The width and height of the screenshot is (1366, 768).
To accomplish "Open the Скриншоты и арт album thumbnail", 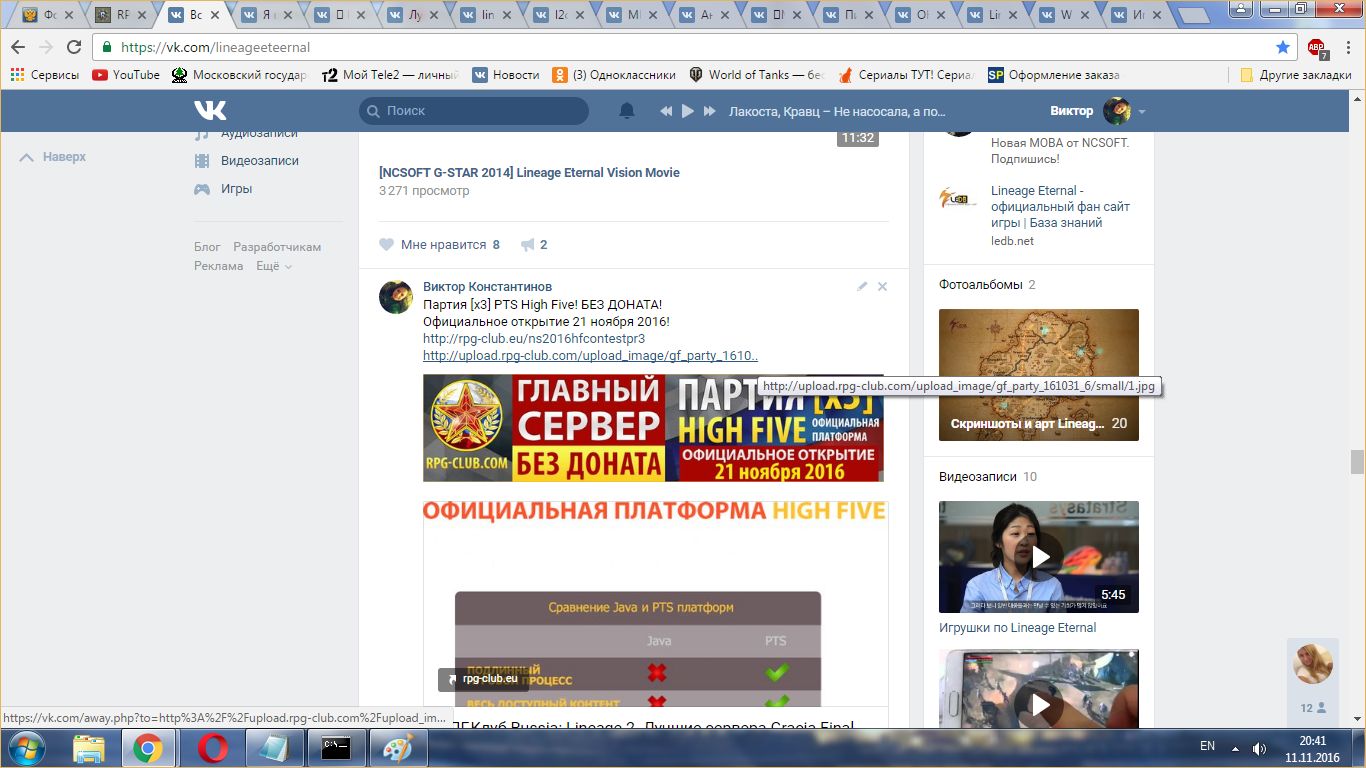I will click(1038, 375).
